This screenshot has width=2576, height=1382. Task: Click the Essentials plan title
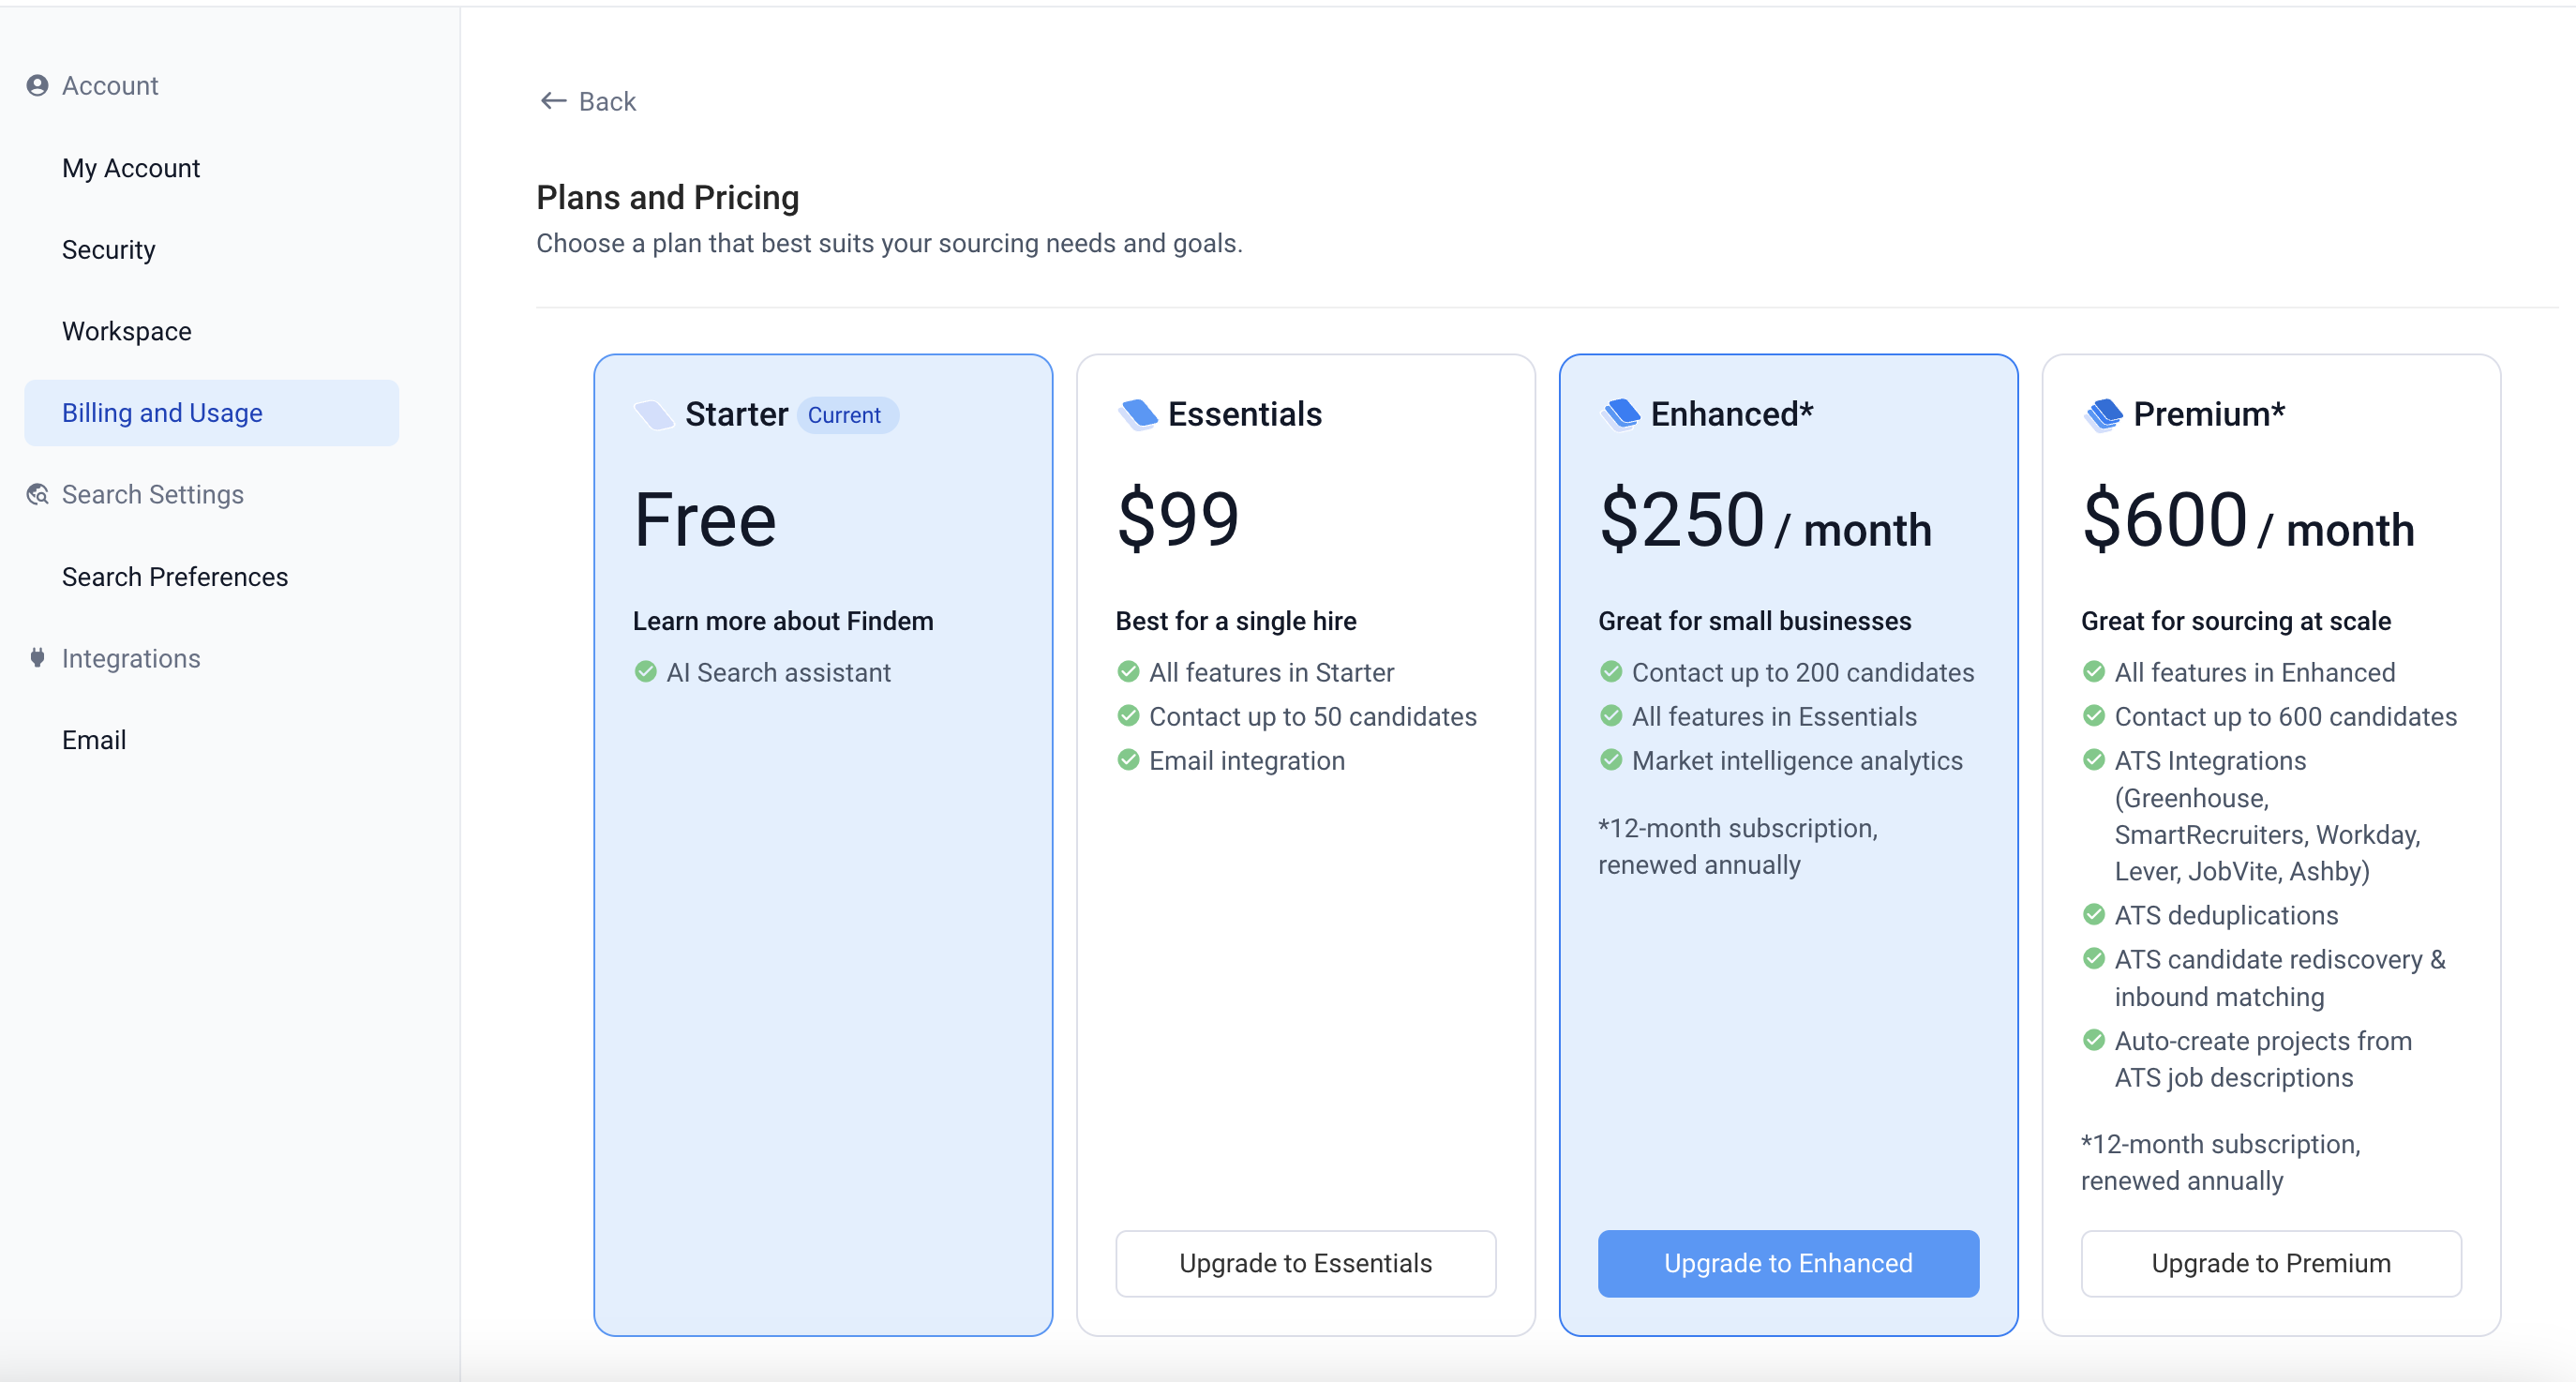coord(1245,414)
